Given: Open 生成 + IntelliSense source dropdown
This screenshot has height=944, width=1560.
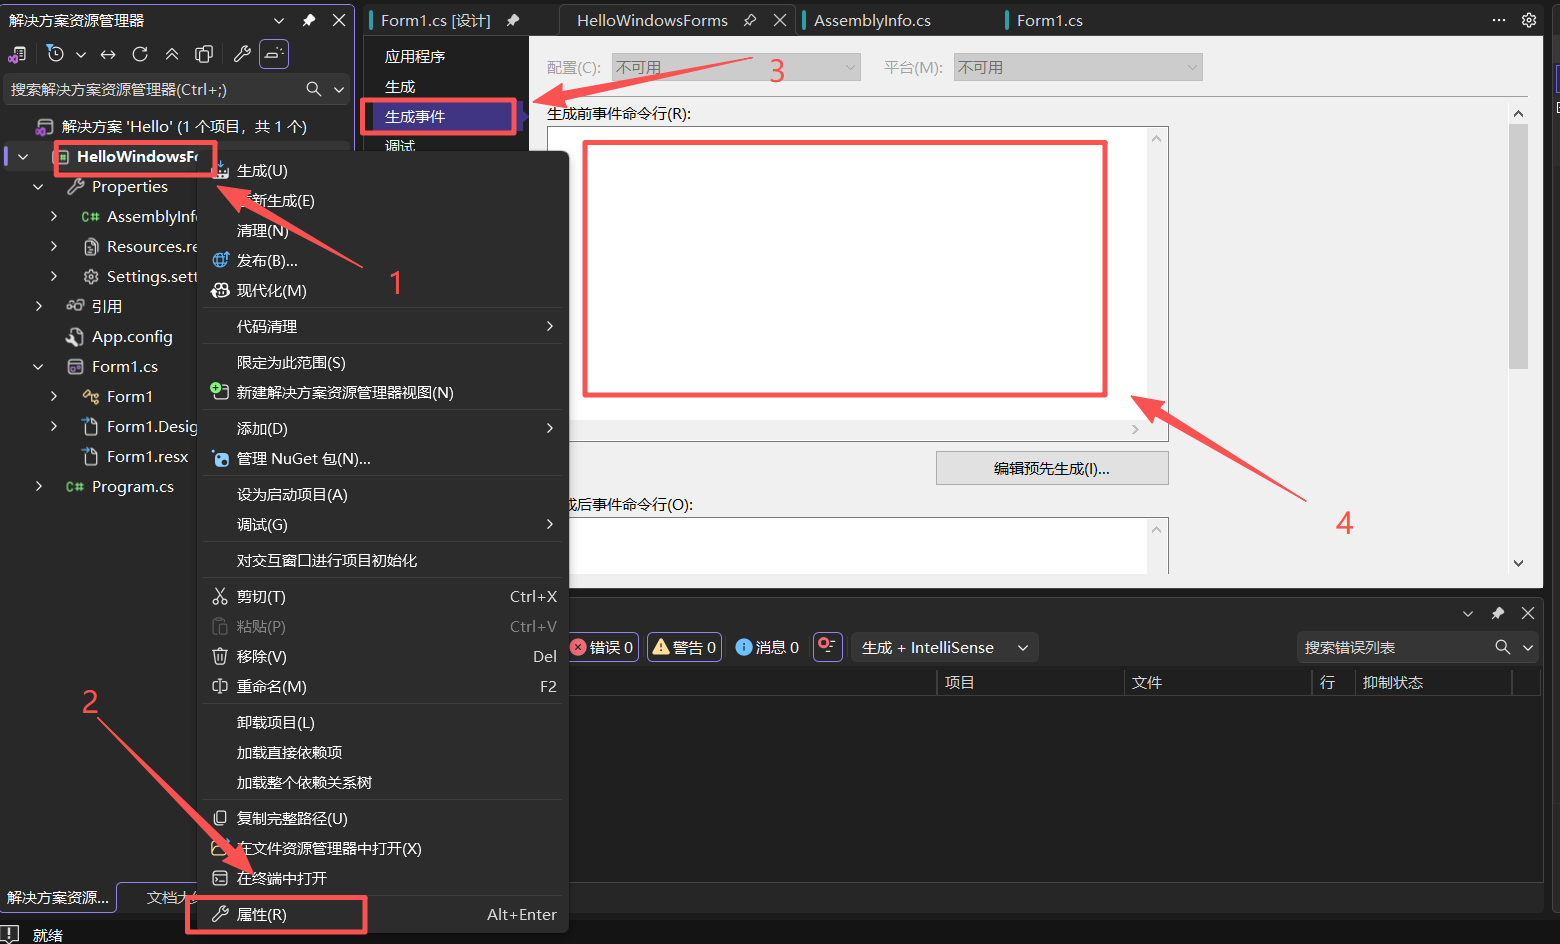Looking at the screenshot, I should click(x=945, y=647).
